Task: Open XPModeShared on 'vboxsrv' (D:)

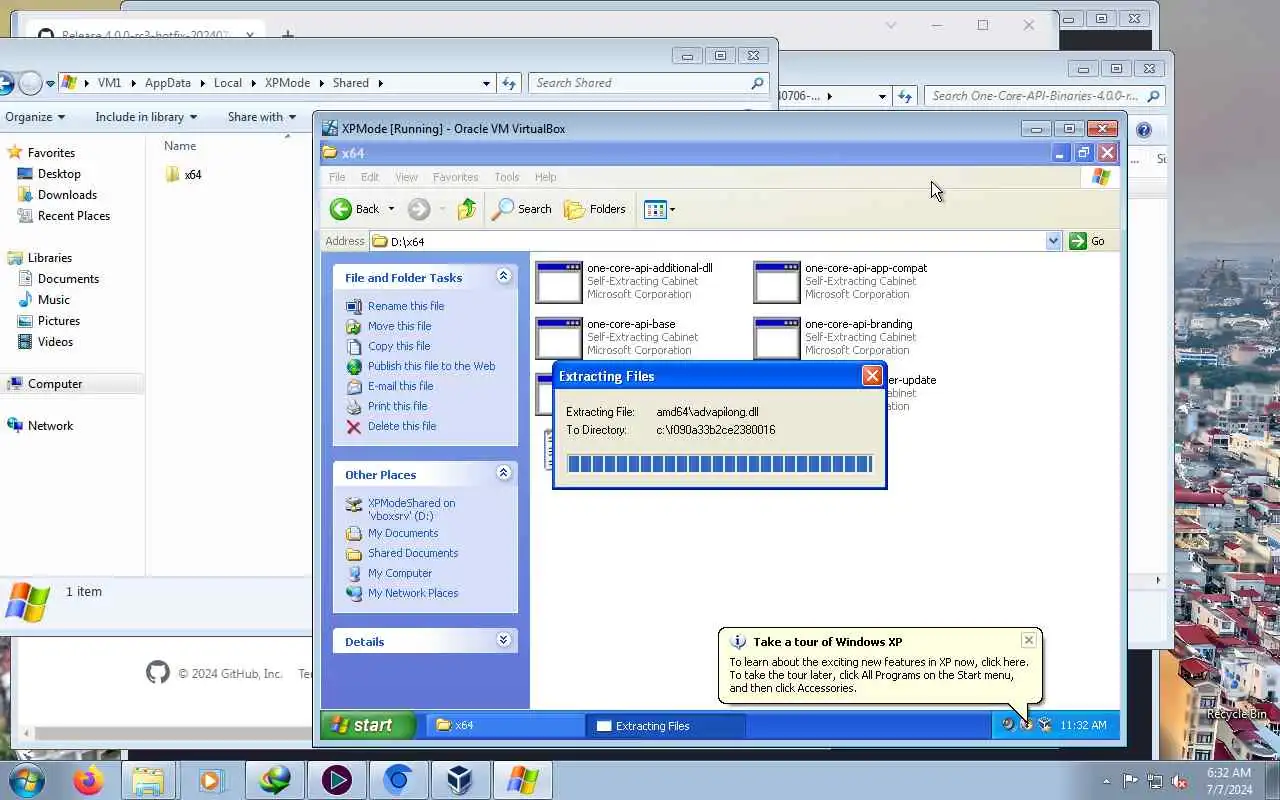Action: point(411,509)
